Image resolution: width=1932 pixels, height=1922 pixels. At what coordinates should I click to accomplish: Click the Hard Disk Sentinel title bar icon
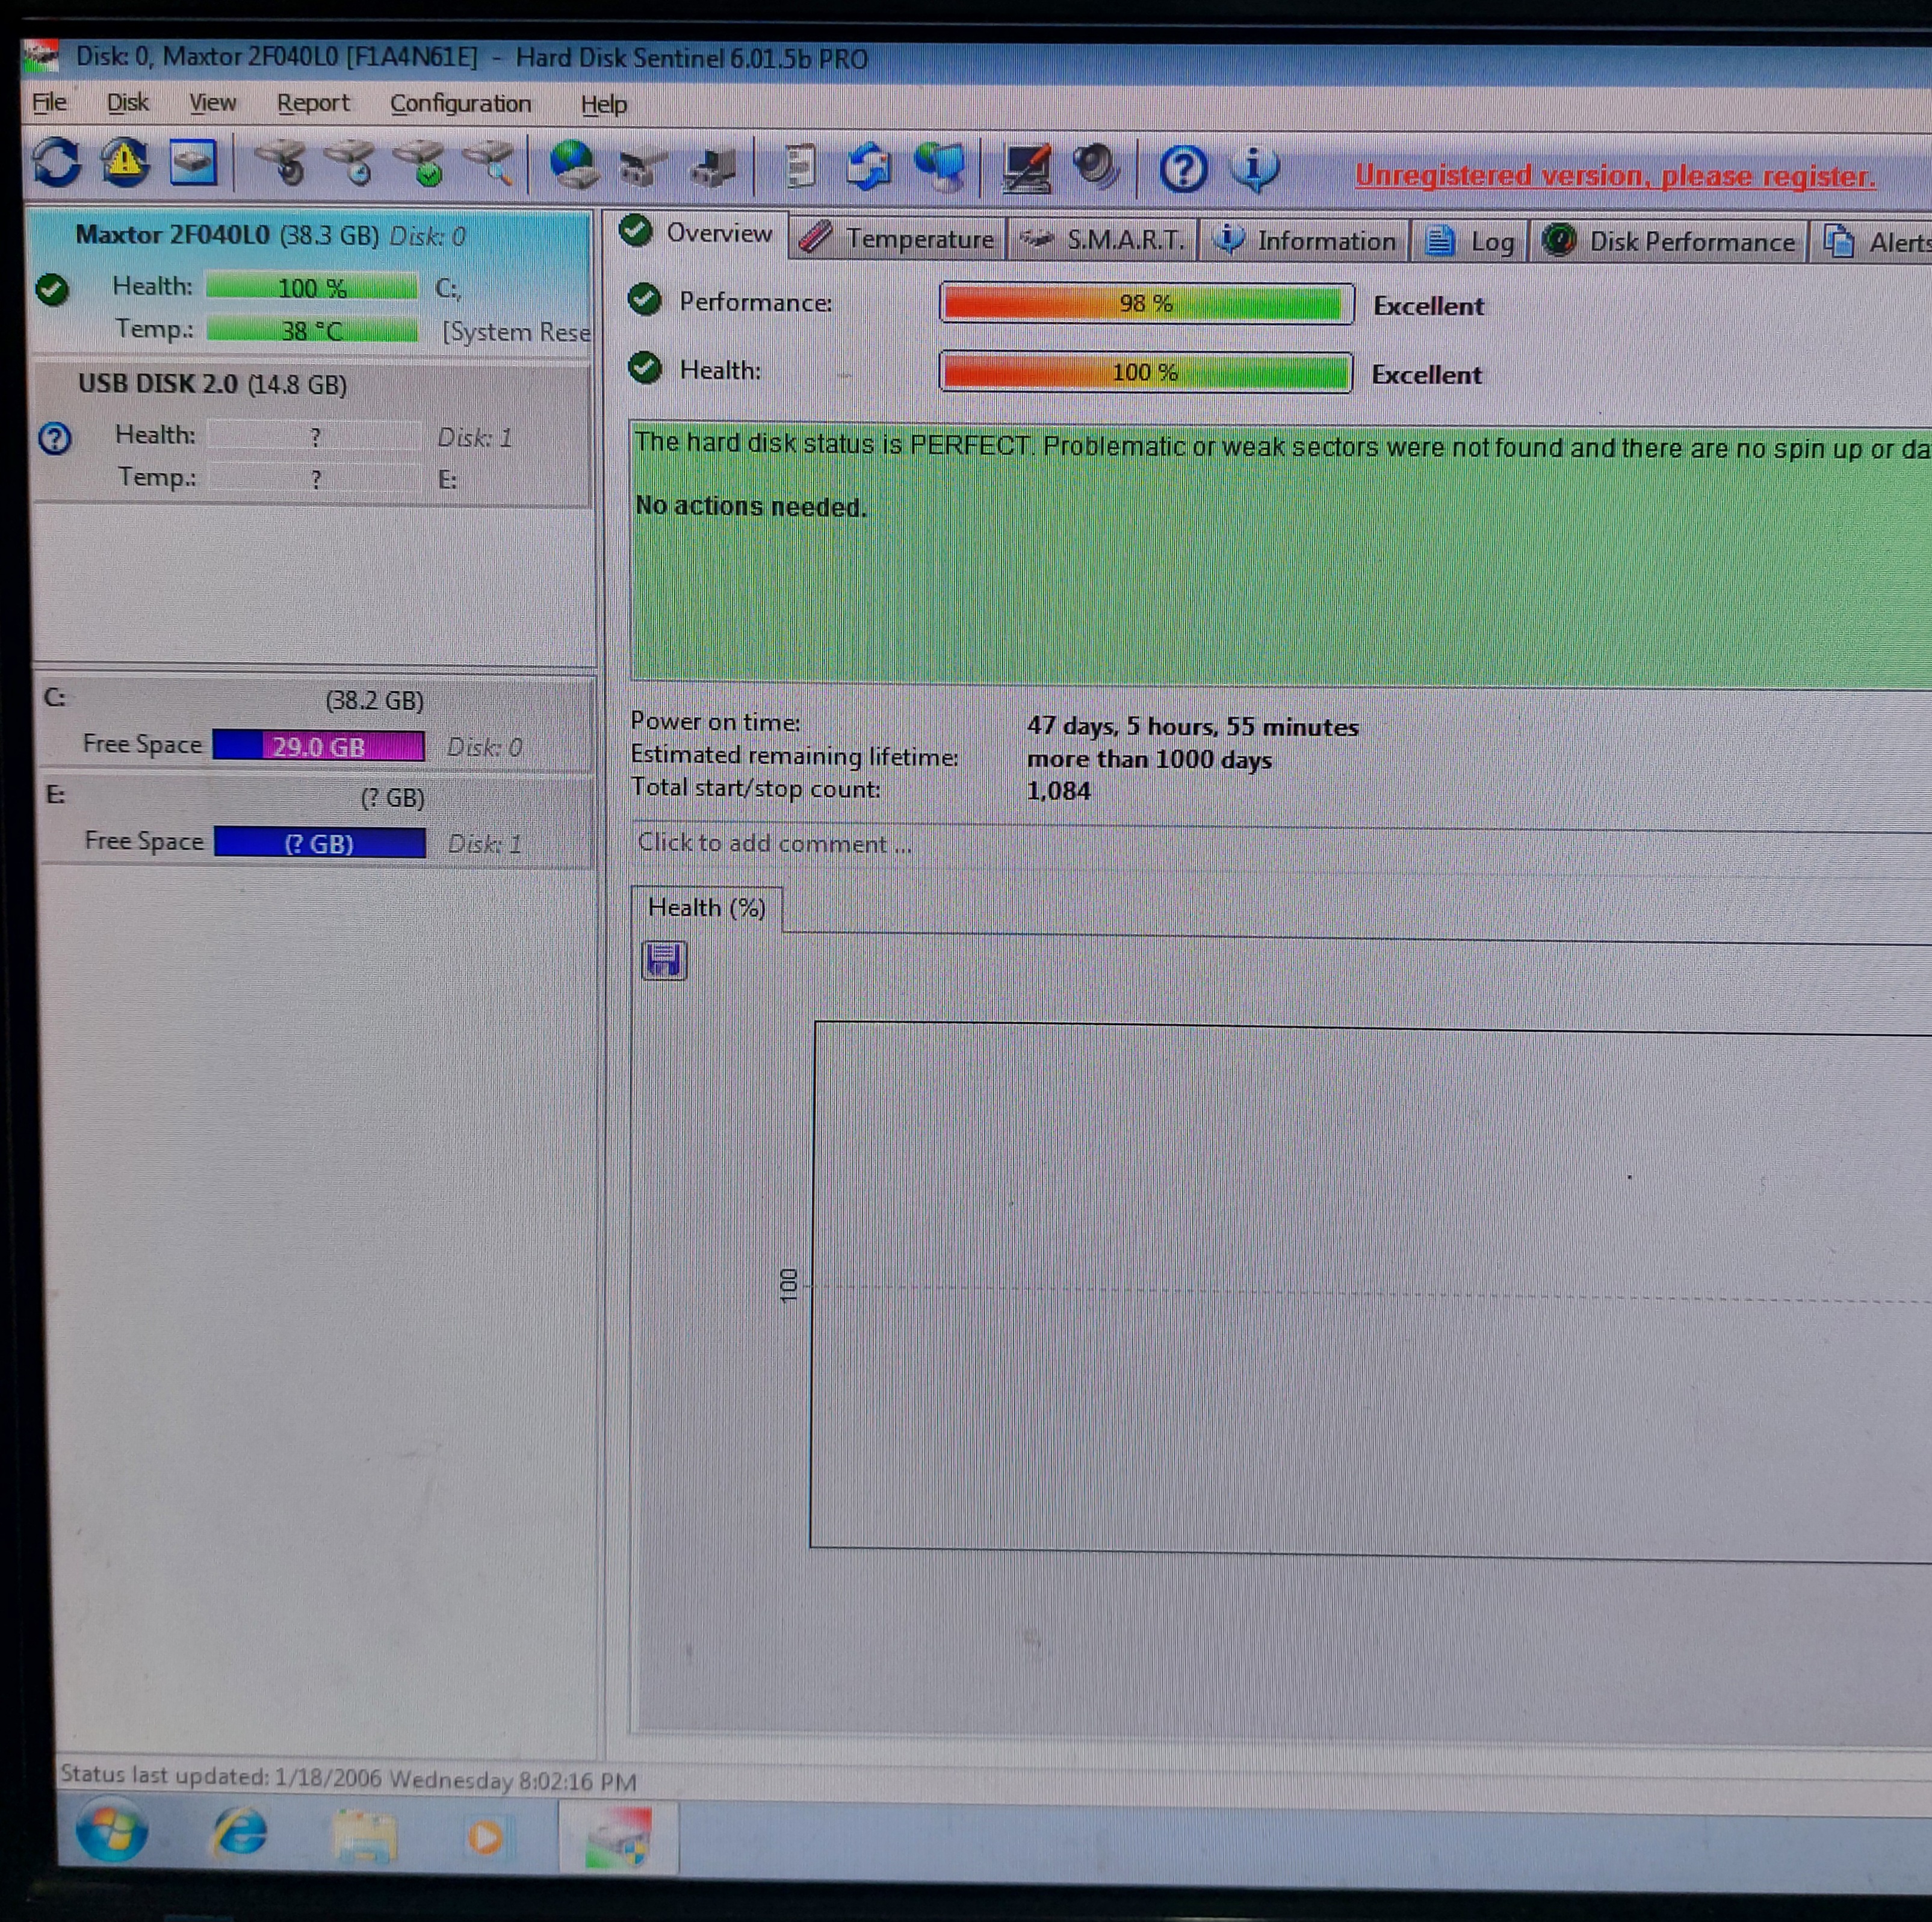[42, 56]
